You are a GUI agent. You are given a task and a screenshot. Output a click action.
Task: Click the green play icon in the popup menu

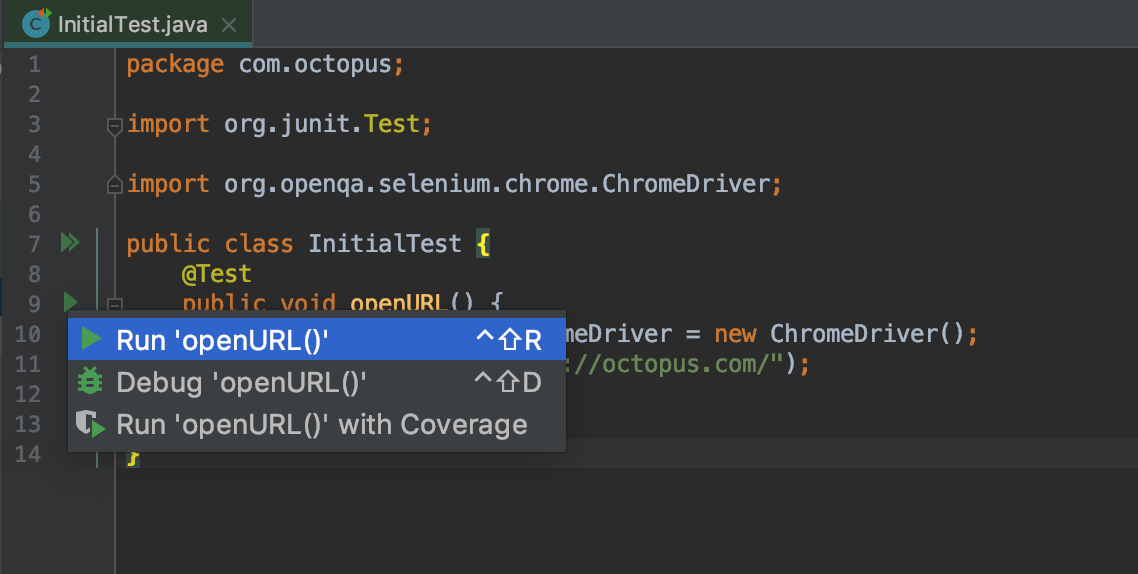[x=91, y=340]
